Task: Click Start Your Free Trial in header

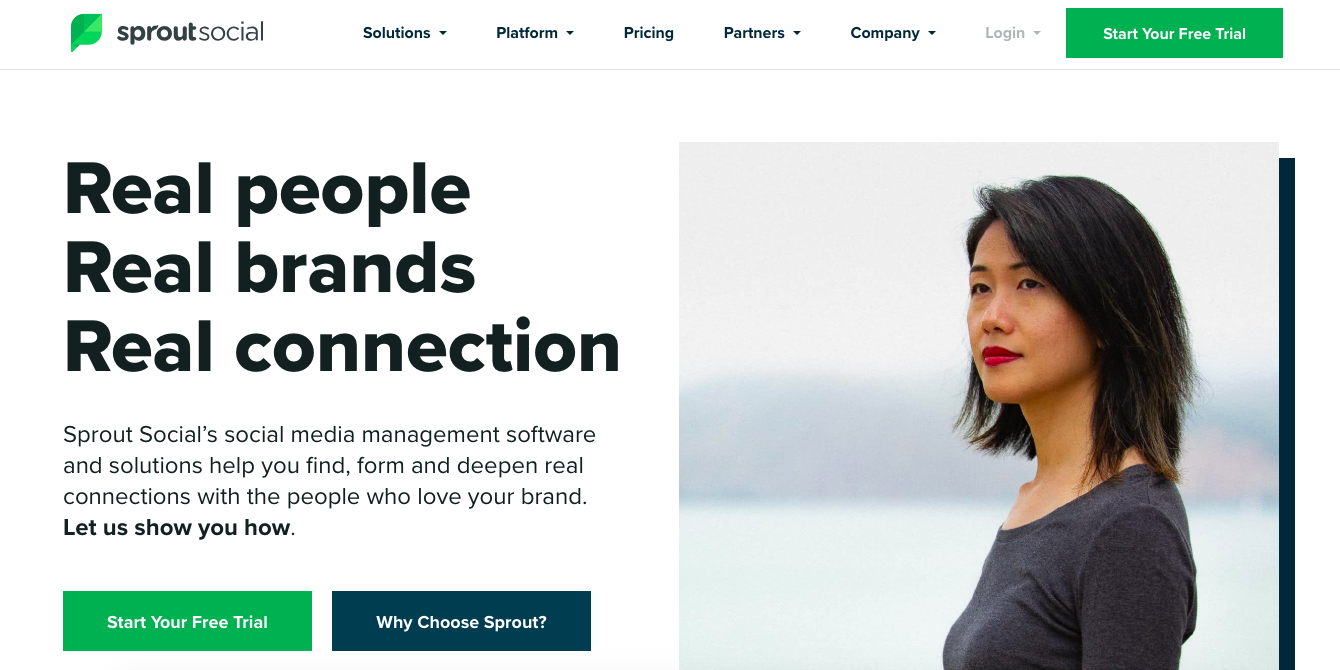Action: pyautogui.click(x=1174, y=33)
